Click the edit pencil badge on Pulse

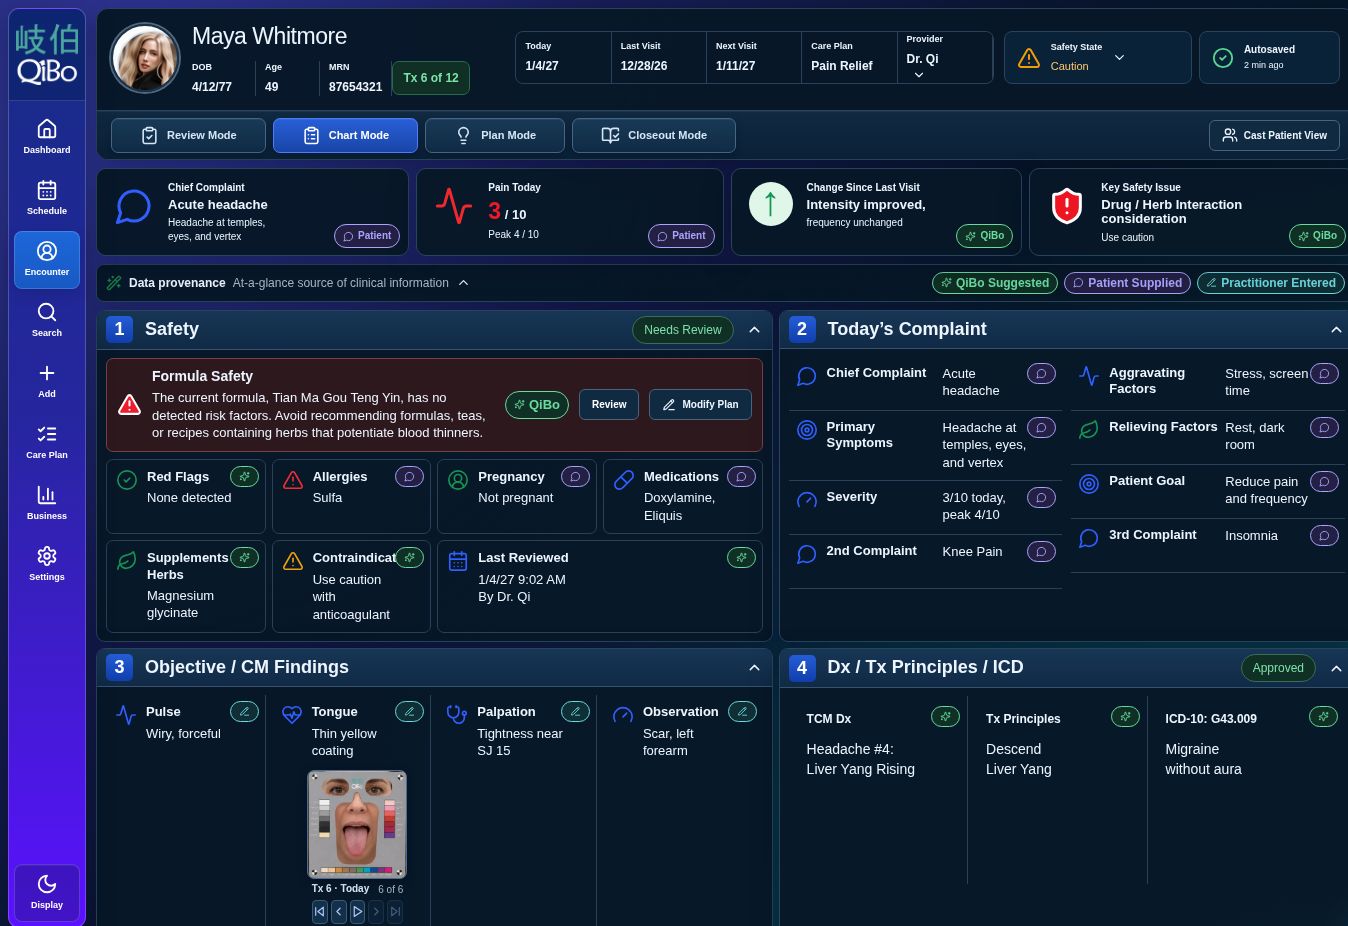point(244,711)
